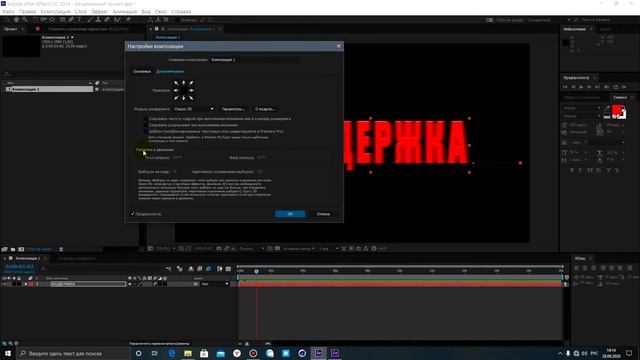Mute audio in Preview panel
This screenshot has width=640, height=360.
(607, 87)
